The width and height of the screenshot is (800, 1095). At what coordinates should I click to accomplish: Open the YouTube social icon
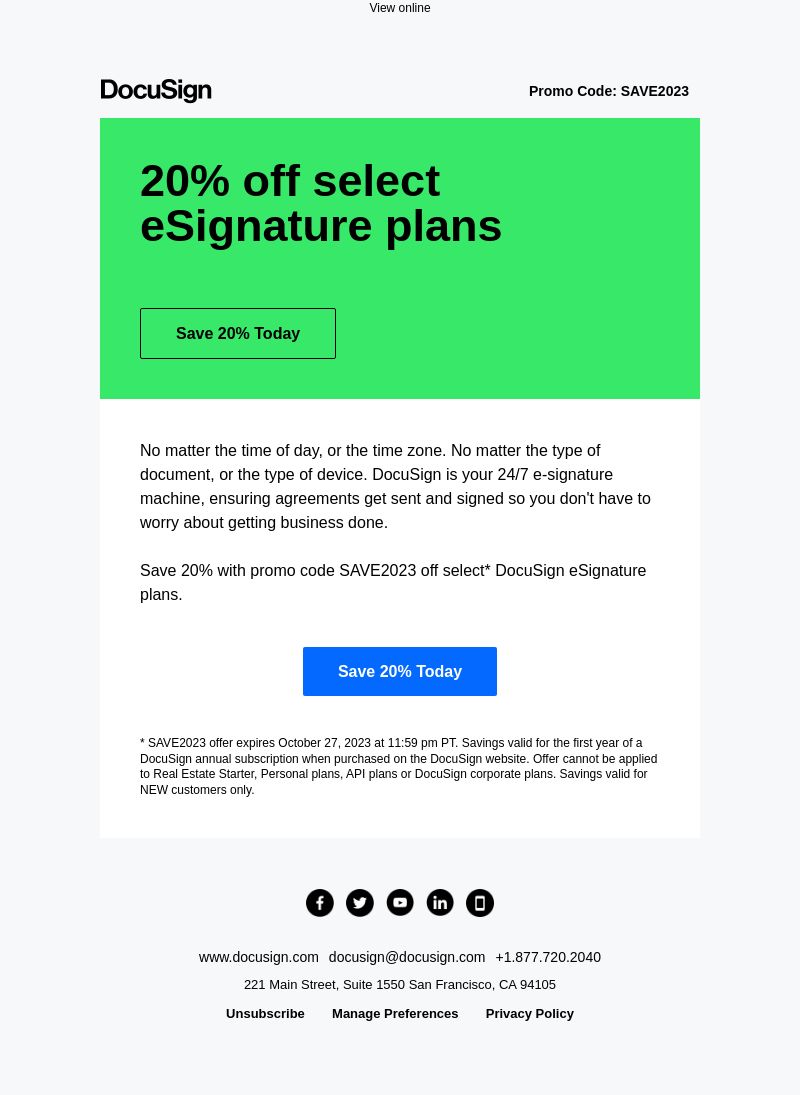click(x=400, y=903)
